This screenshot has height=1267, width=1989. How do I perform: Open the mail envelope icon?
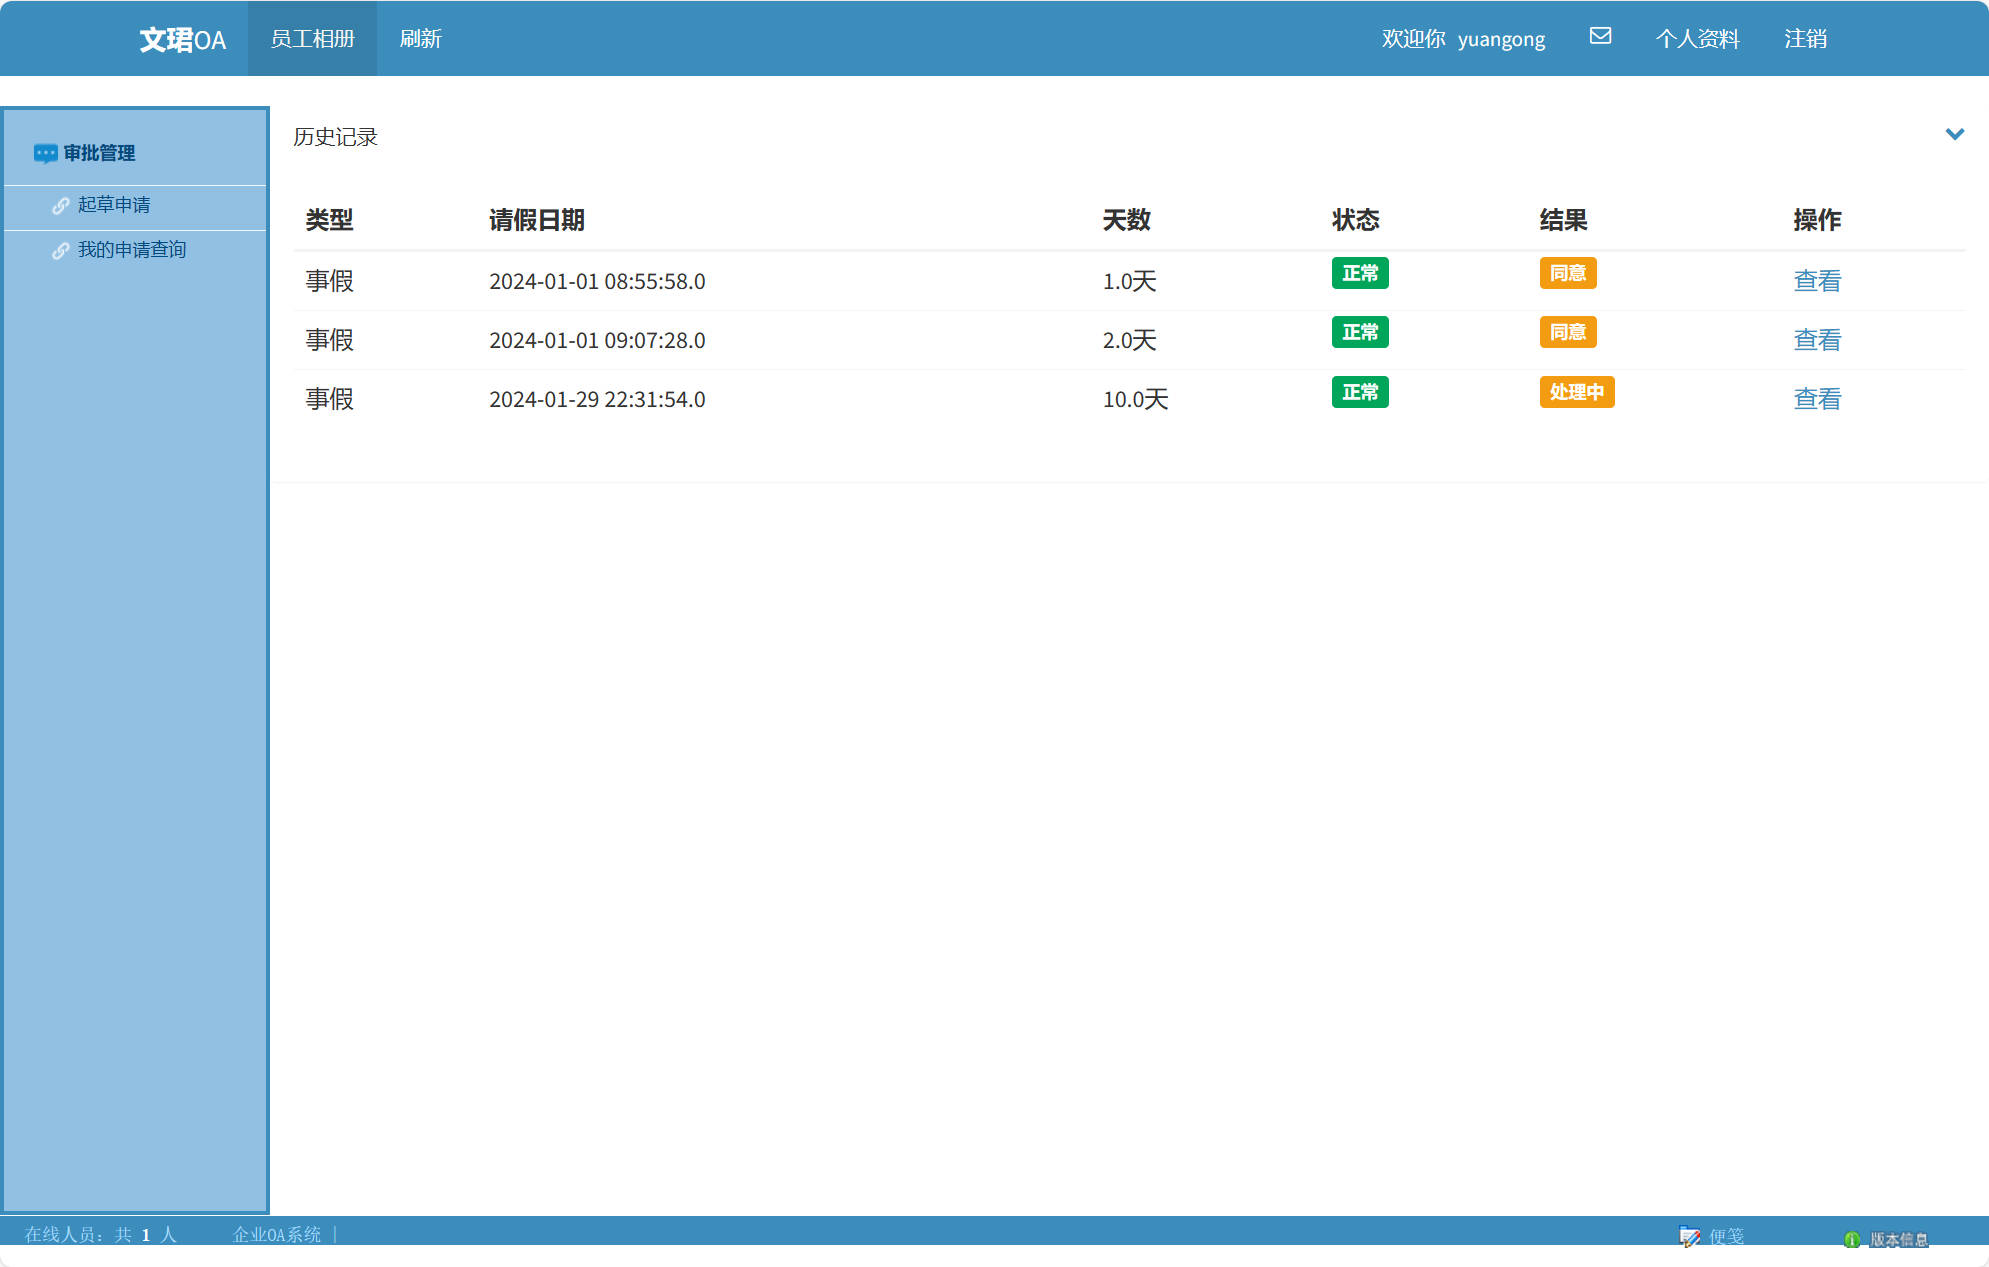[1600, 36]
